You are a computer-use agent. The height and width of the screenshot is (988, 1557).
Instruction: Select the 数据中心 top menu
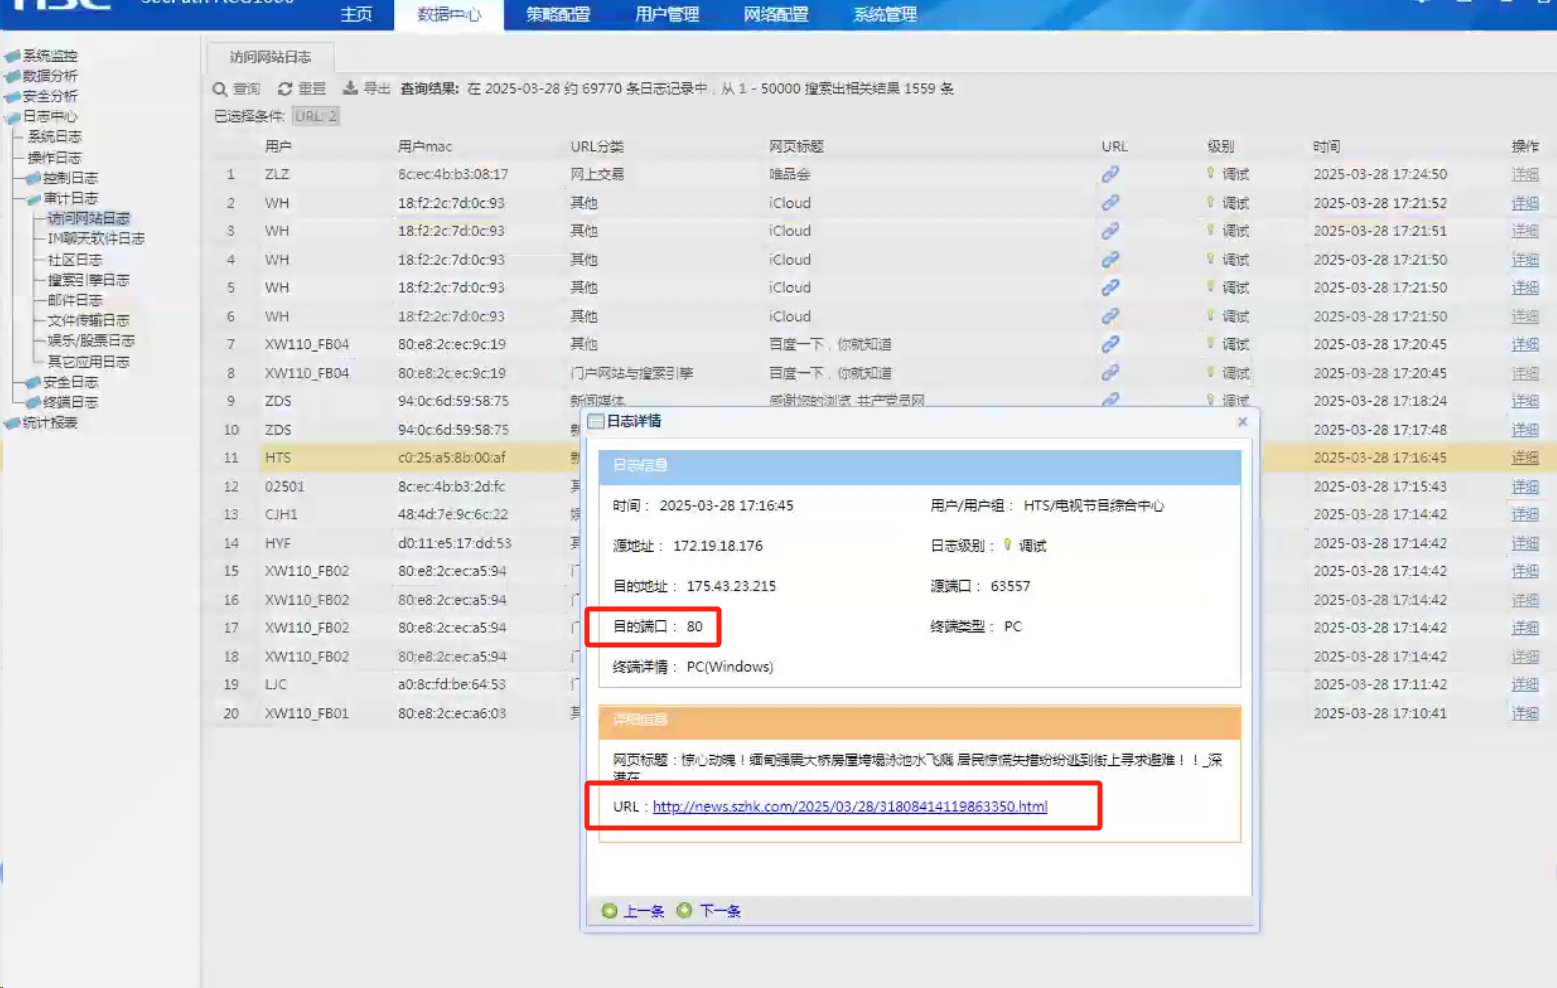click(449, 14)
